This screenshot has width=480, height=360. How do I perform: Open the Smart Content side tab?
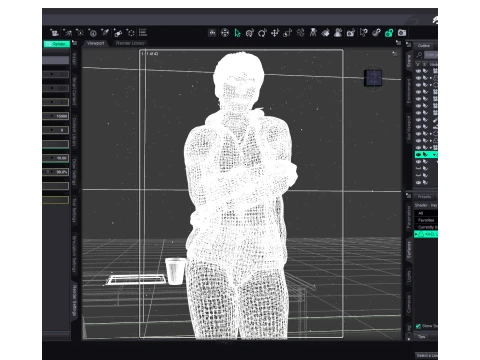click(x=75, y=92)
